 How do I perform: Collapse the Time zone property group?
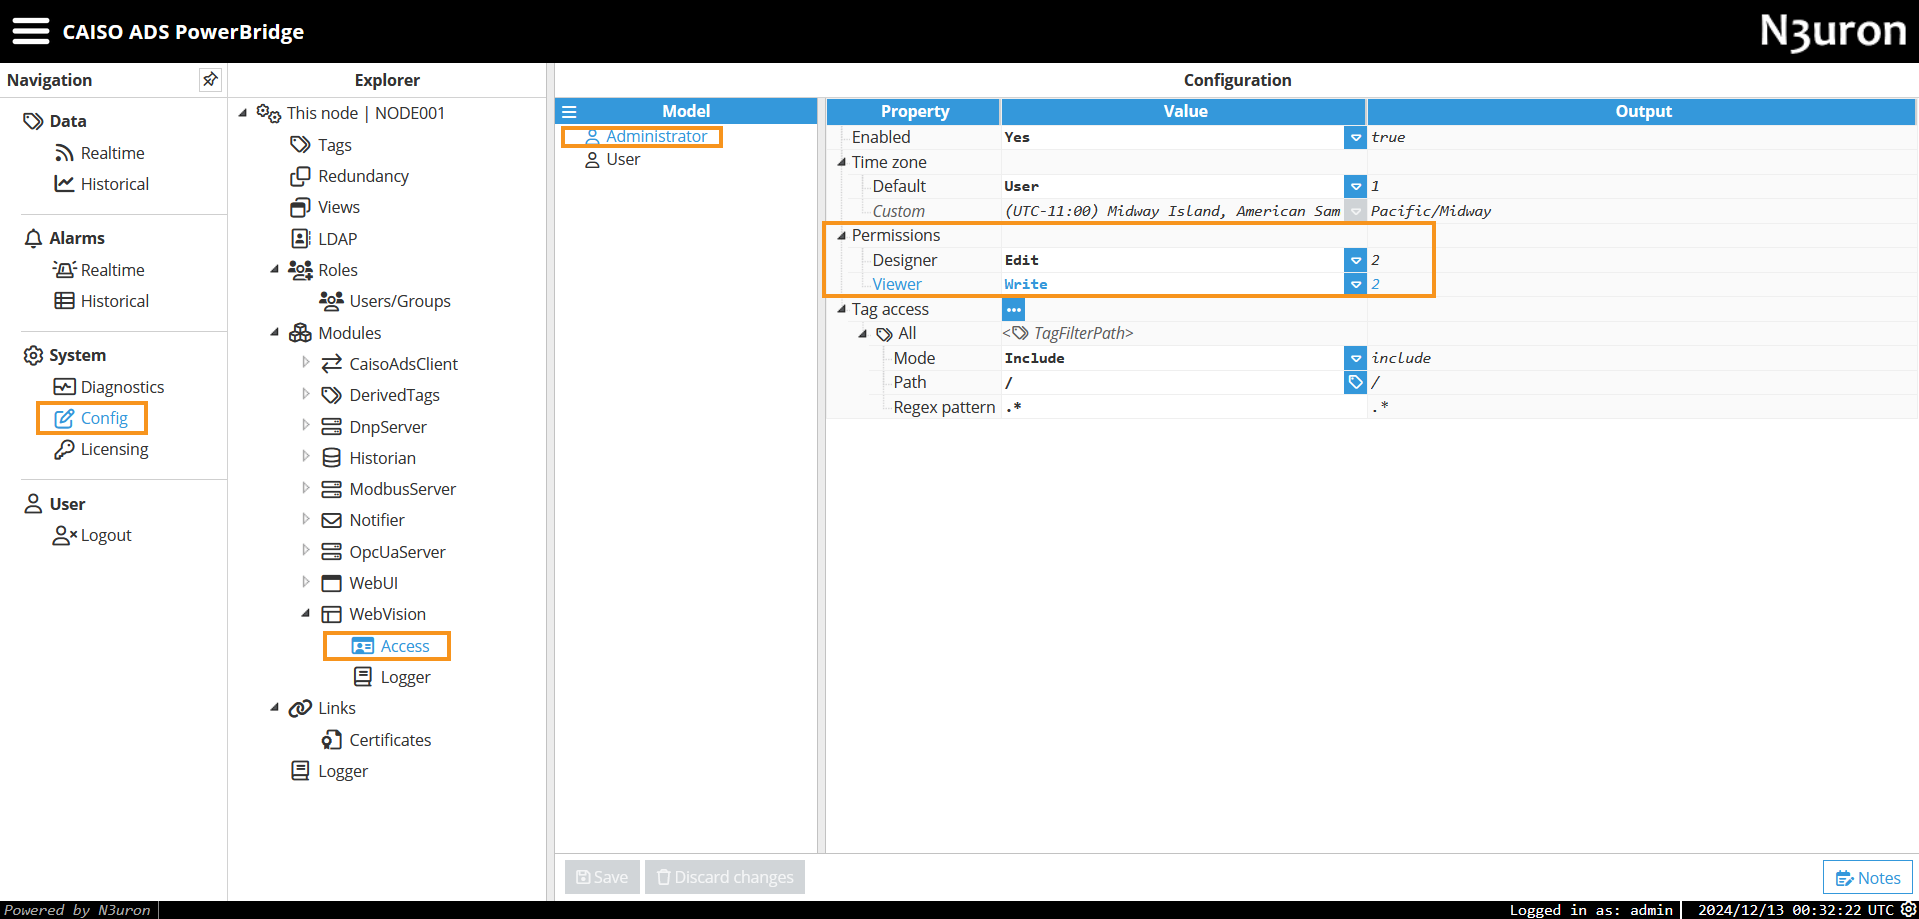[841, 161]
